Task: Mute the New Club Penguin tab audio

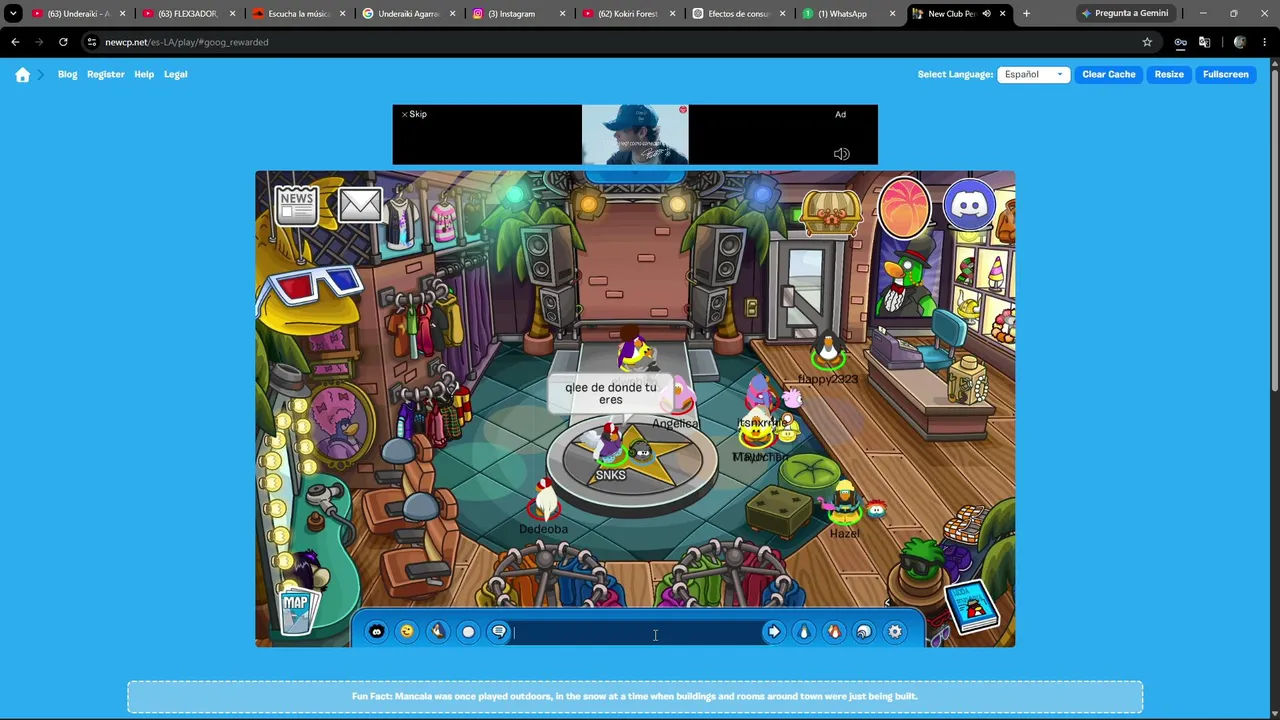Action: pyautogui.click(x=986, y=14)
